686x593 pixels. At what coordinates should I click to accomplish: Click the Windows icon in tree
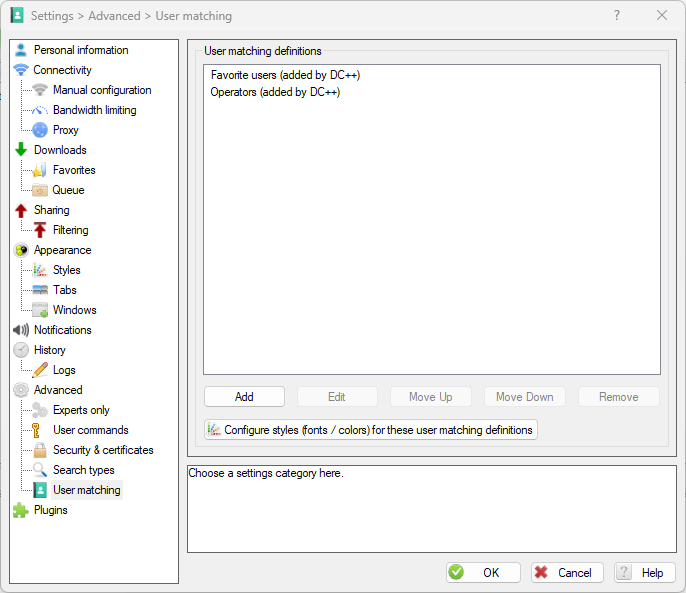(x=40, y=310)
